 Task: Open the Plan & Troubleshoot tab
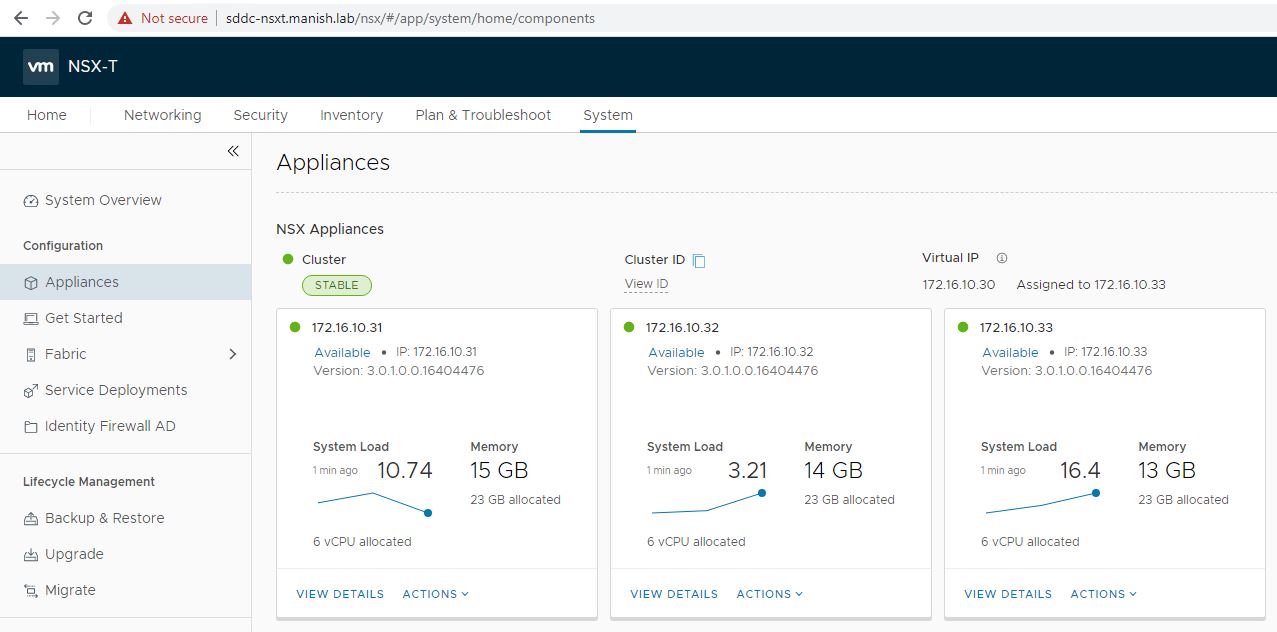click(483, 115)
